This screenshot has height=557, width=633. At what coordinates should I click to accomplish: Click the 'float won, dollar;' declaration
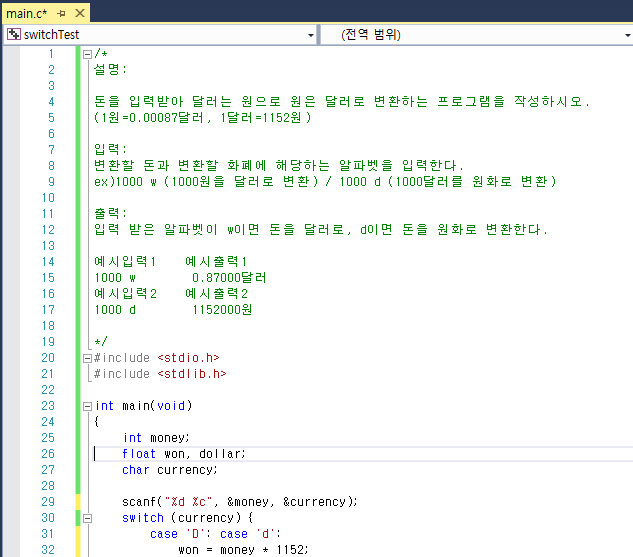click(x=183, y=453)
